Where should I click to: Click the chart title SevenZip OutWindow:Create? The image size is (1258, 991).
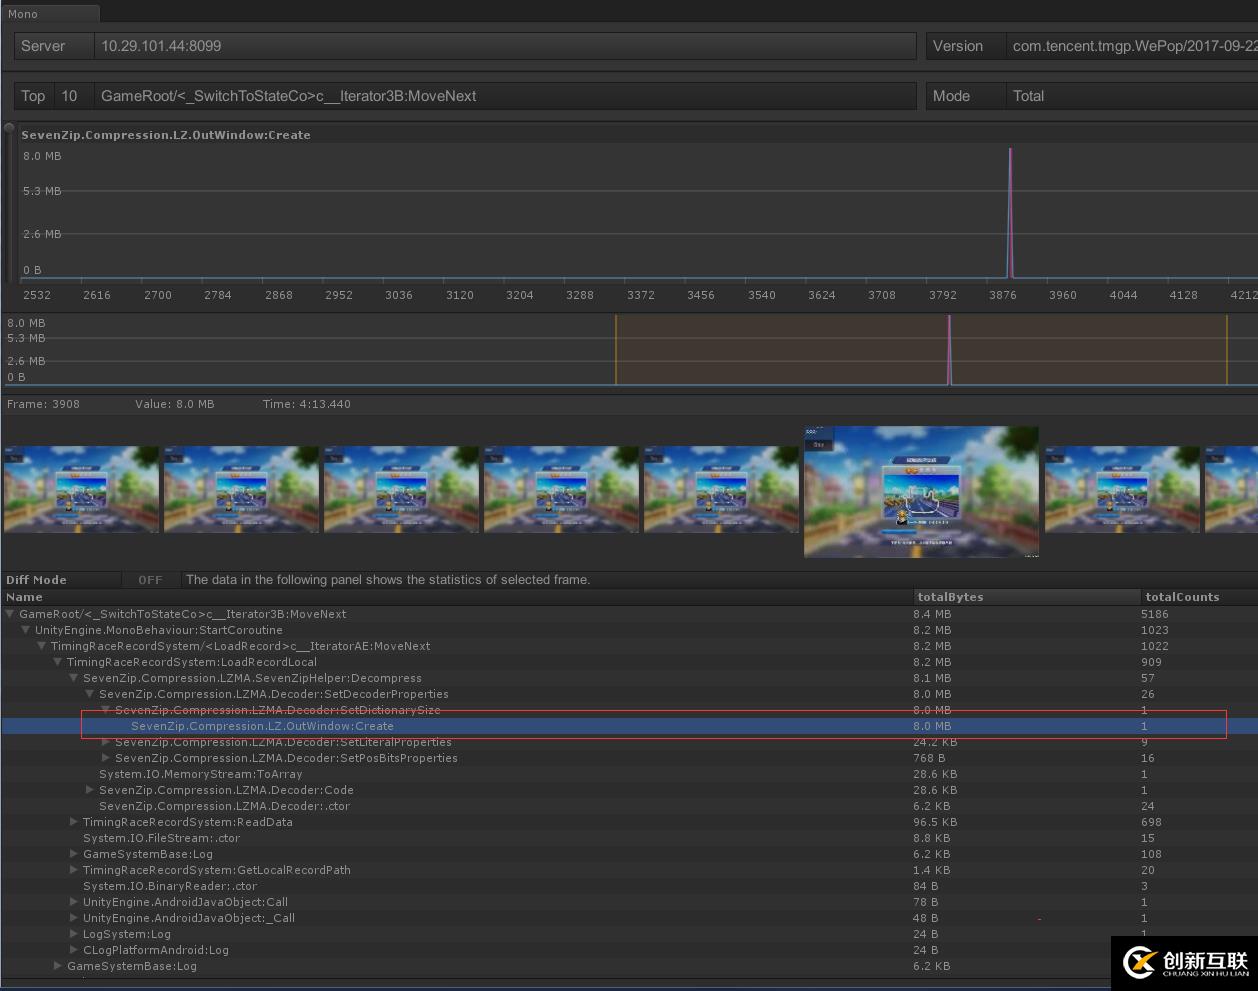point(166,135)
